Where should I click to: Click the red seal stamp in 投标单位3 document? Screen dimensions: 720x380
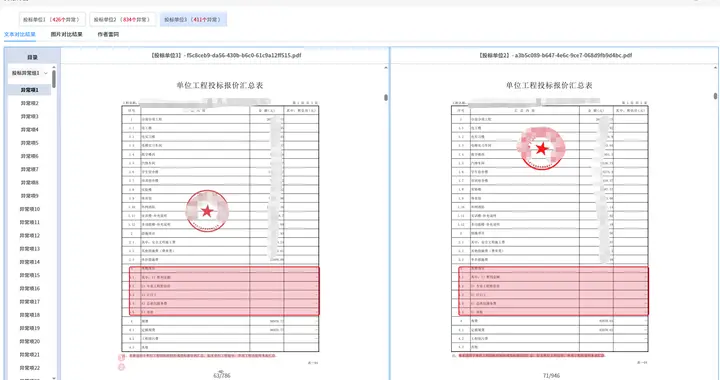(x=207, y=211)
